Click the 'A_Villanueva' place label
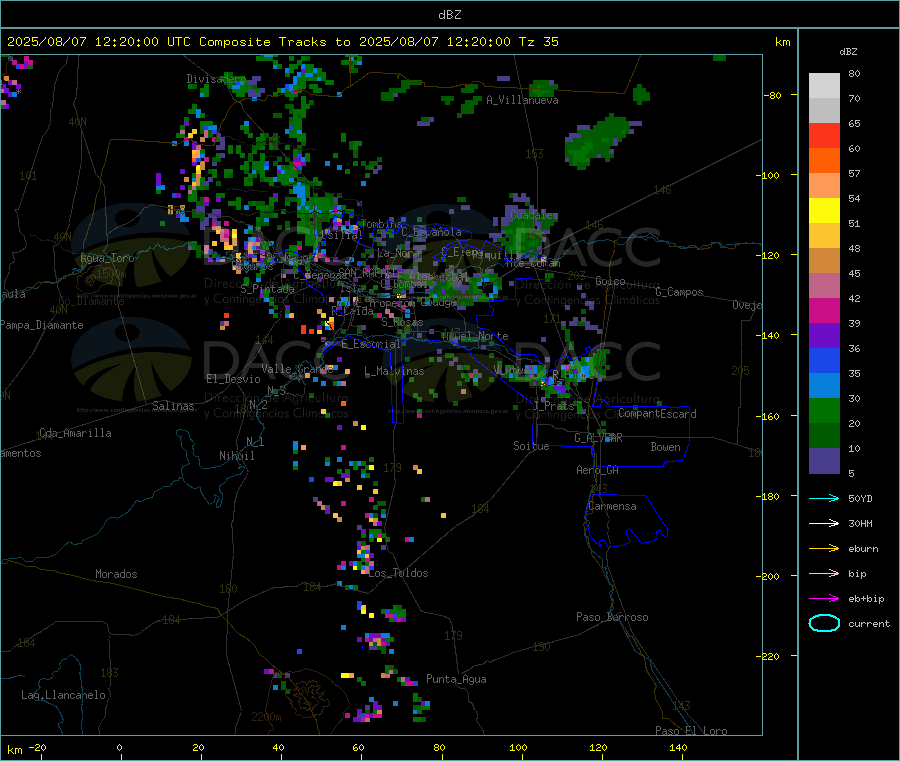This screenshot has height=761, width=900. pyautogui.click(x=522, y=100)
